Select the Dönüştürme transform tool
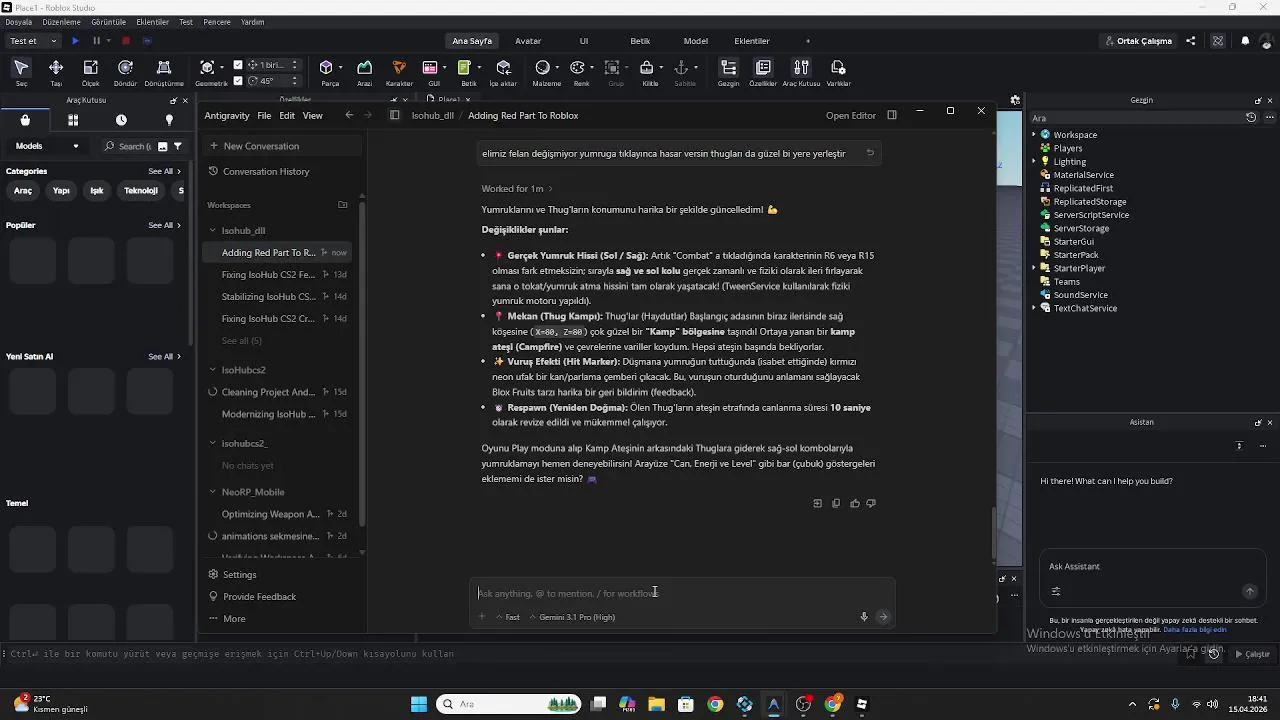The width and height of the screenshot is (1280, 720). (x=164, y=72)
